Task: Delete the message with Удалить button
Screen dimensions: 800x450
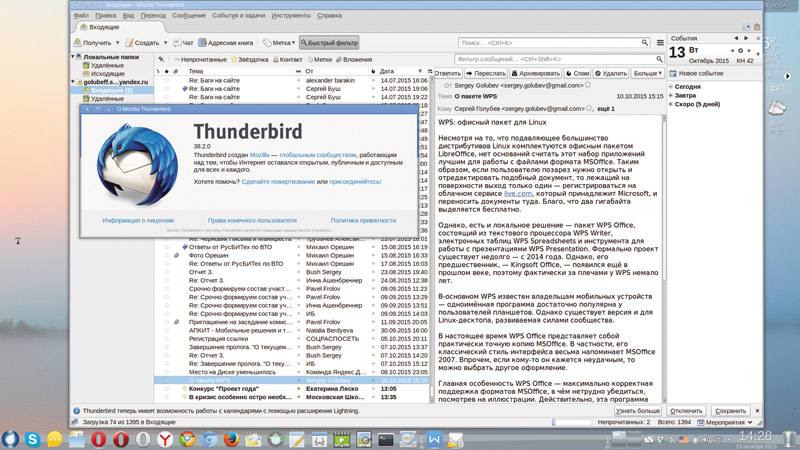Action: [610, 73]
